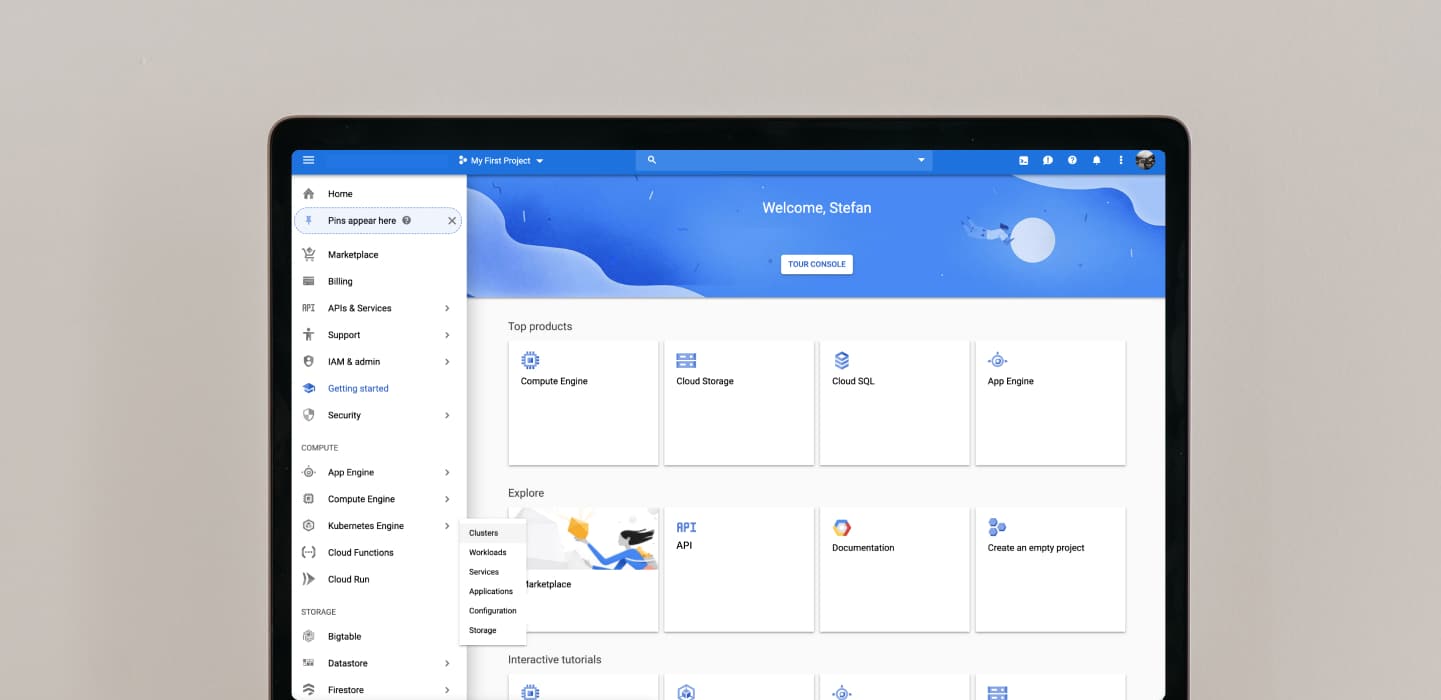Image resolution: width=1441 pixels, height=700 pixels.
Task: Open the Documentation explore card
Action: [895, 569]
